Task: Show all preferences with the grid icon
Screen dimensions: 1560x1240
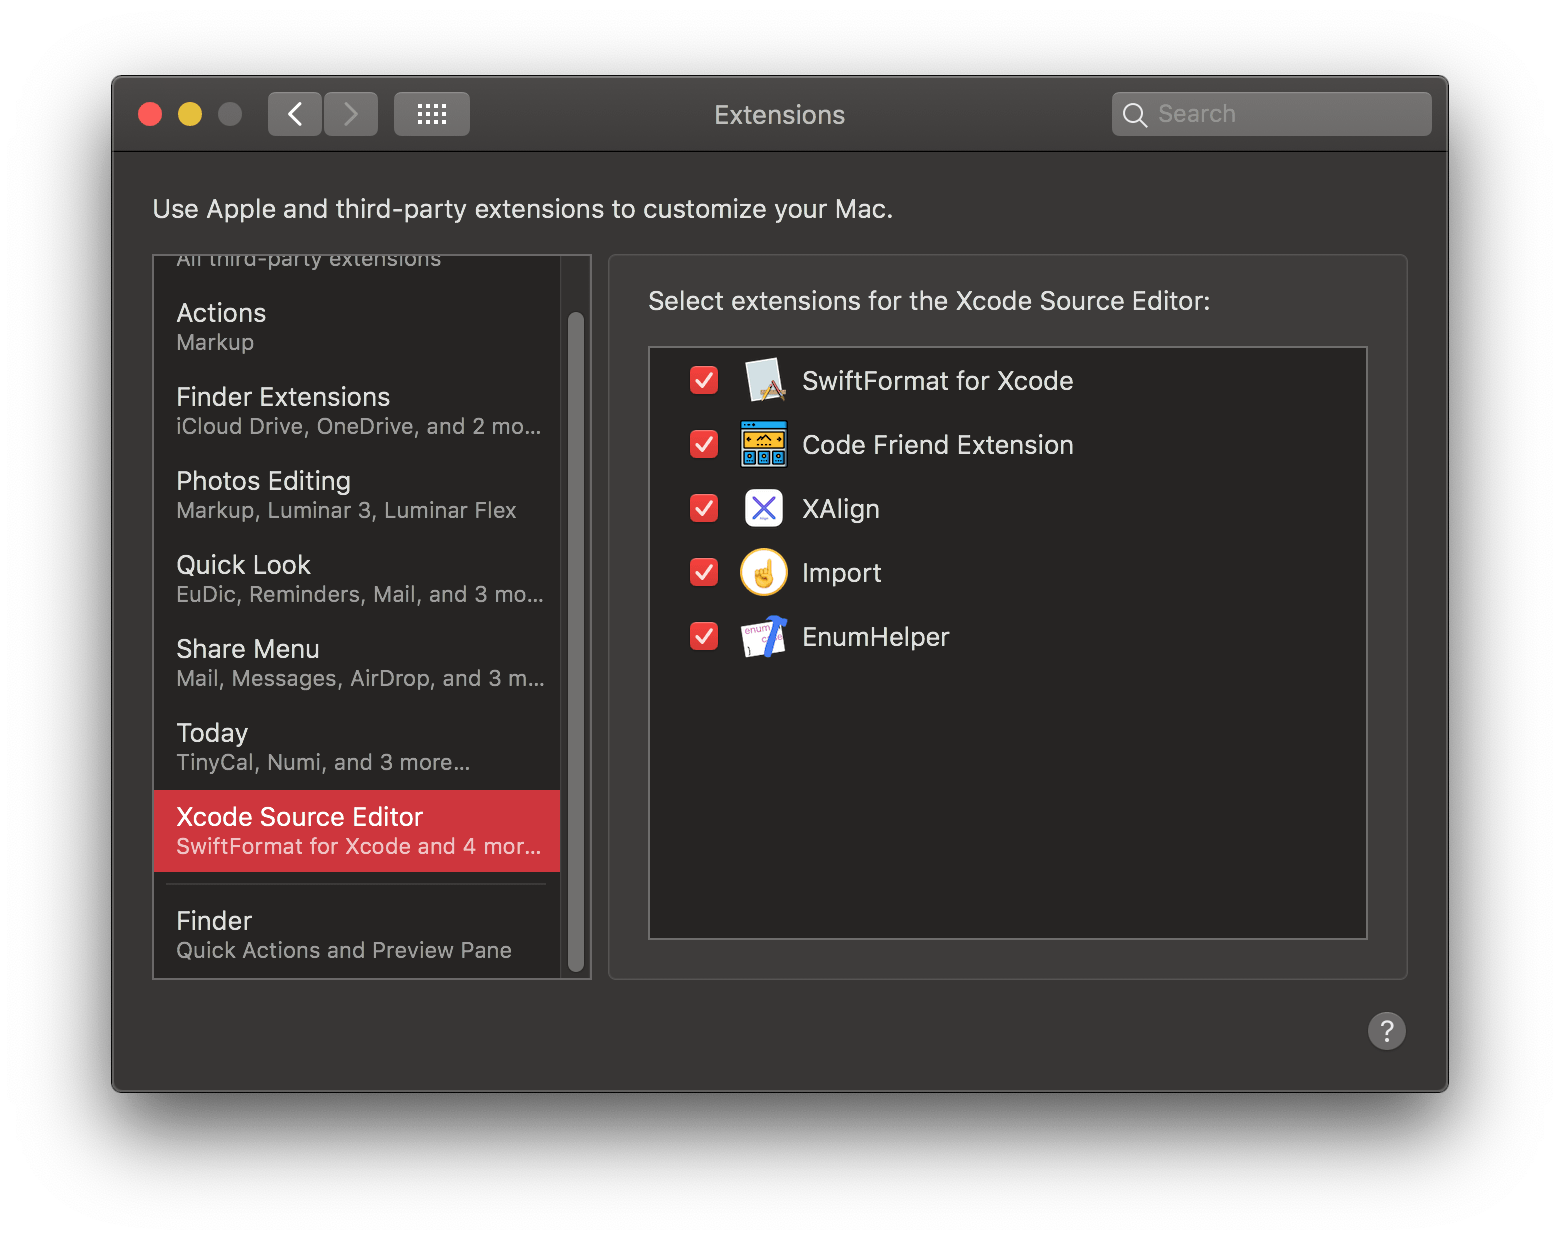Action: [x=432, y=114]
